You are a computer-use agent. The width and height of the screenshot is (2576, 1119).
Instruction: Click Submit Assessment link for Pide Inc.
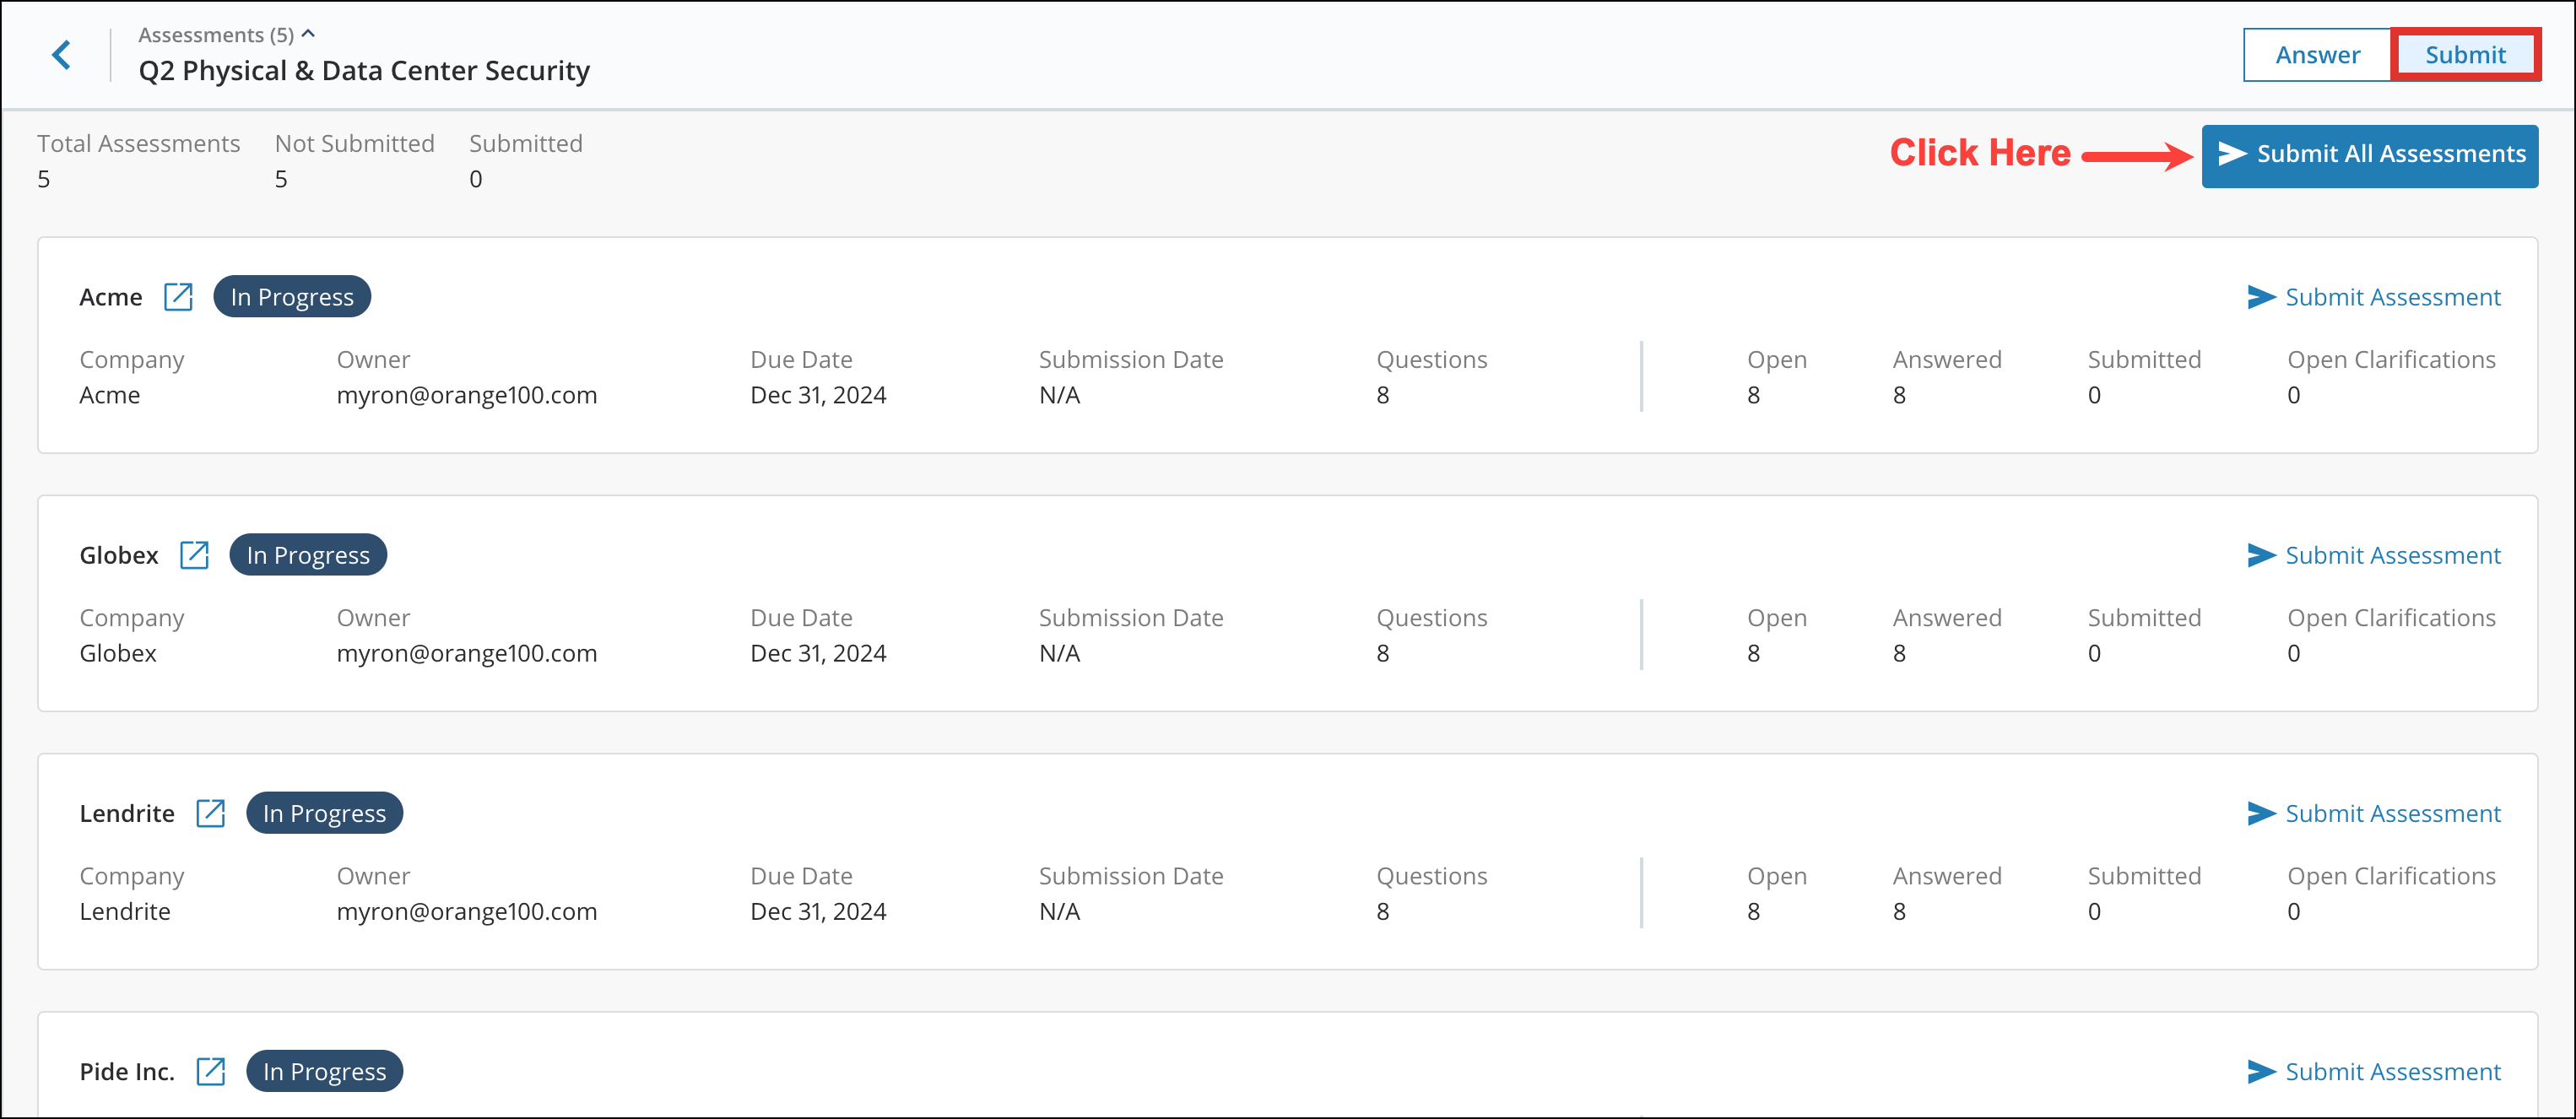click(x=2392, y=1071)
